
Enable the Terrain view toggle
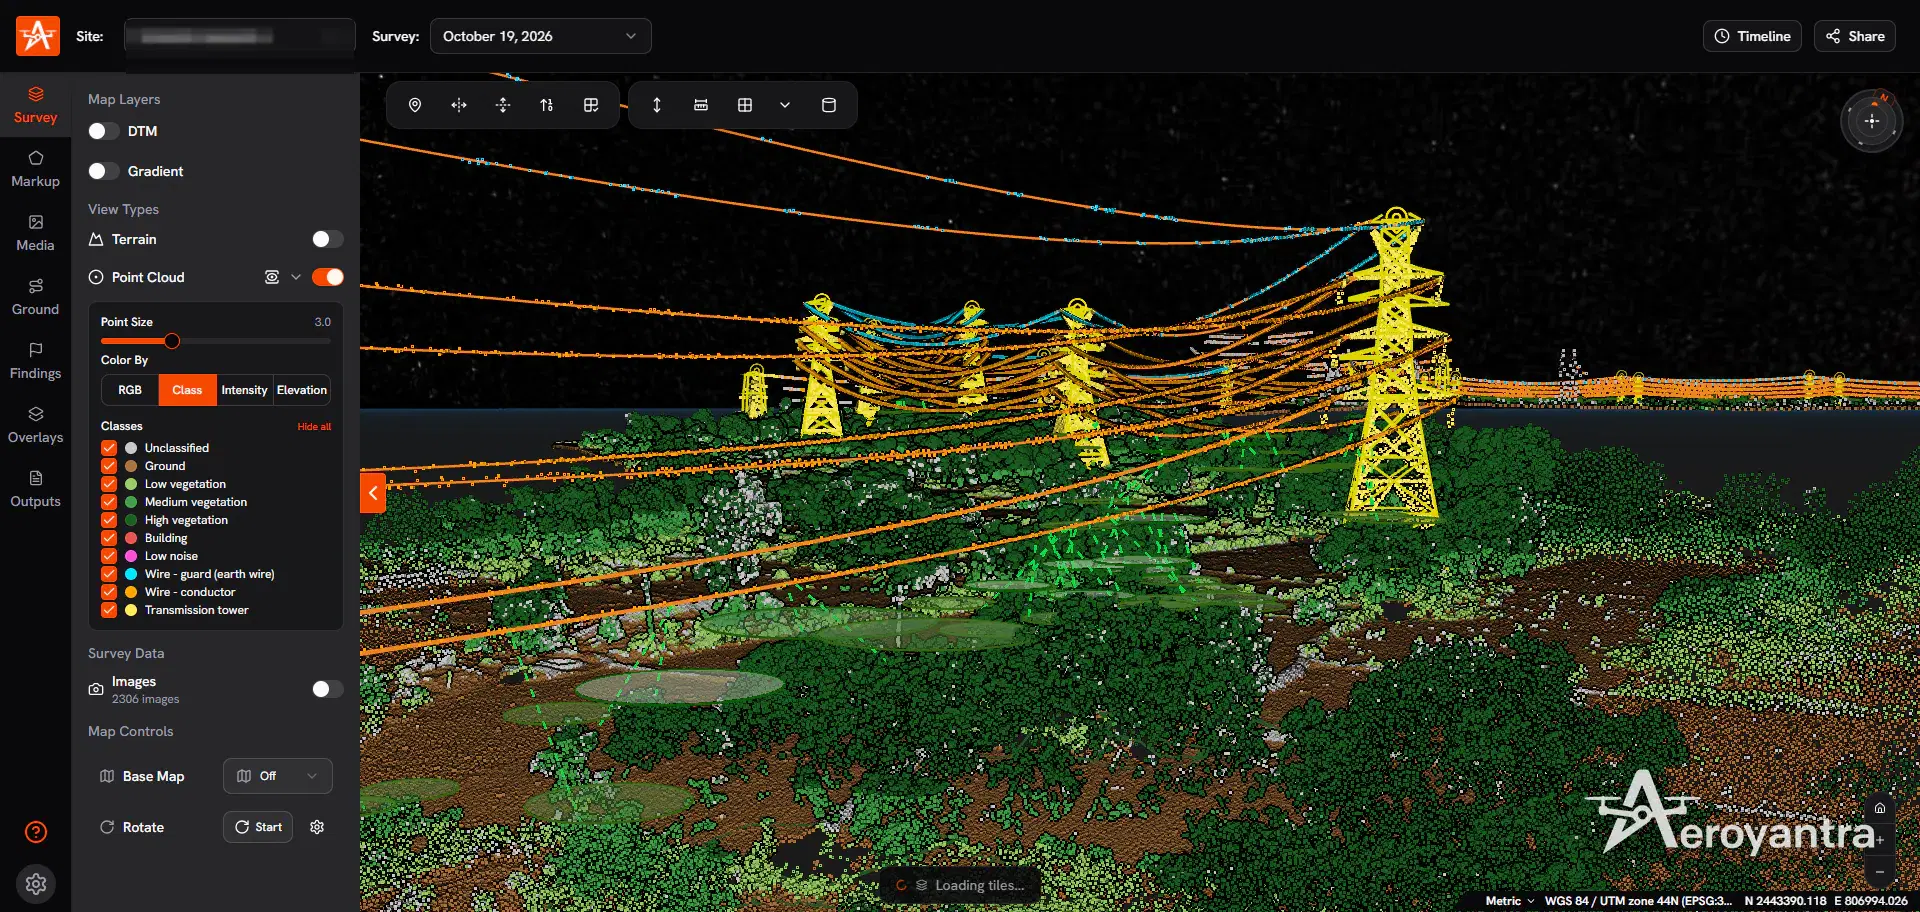tap(327, 239)
